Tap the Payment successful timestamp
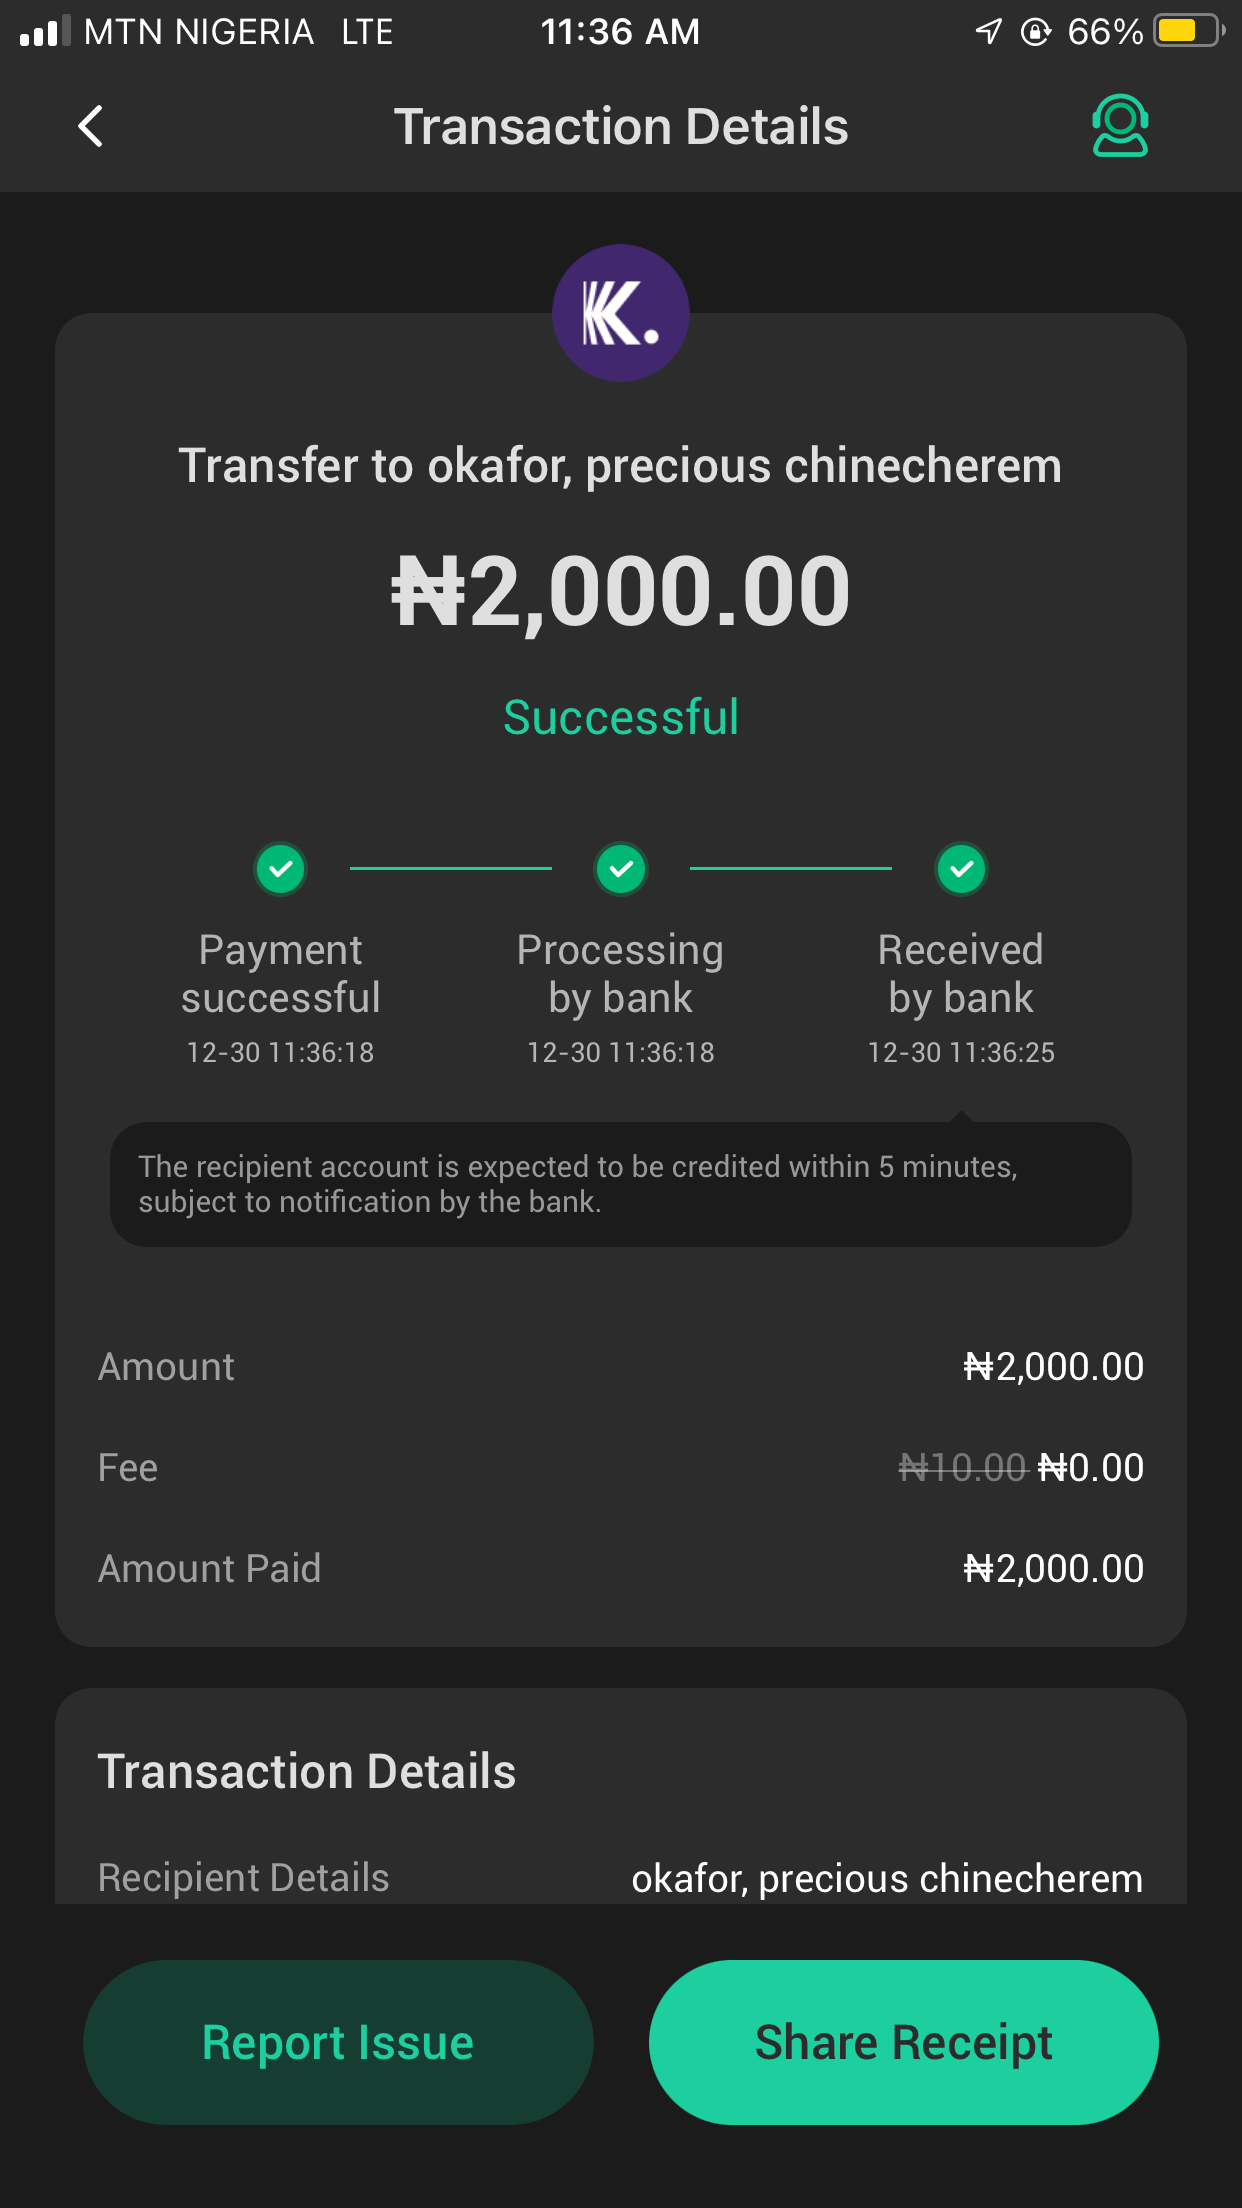The image size is (1242, 2208). [x=281, y=1052]
